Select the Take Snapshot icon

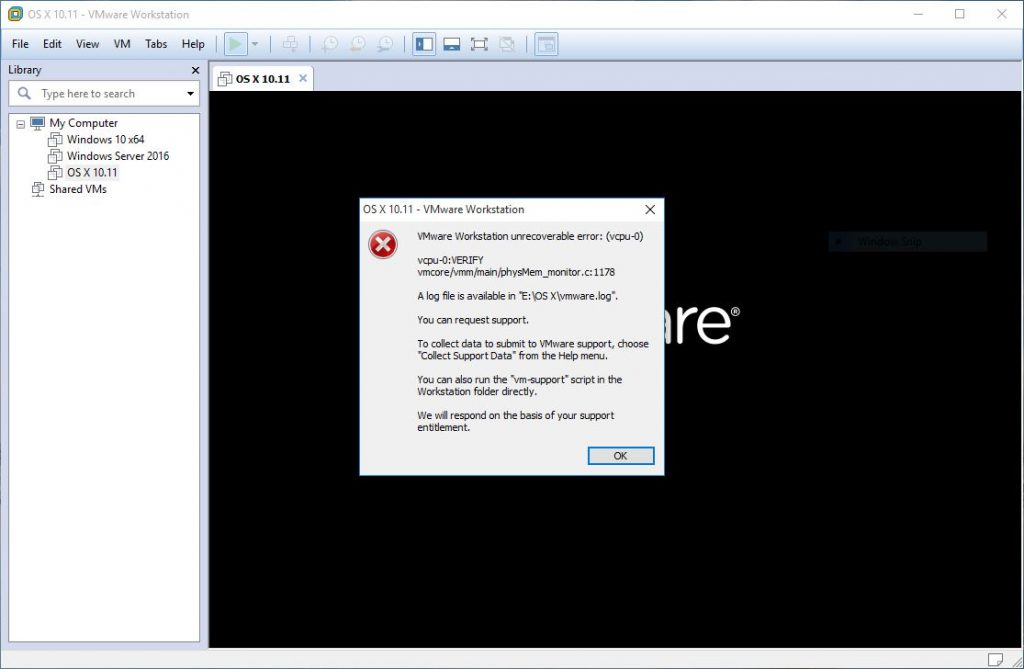click(x=330, y=44)
